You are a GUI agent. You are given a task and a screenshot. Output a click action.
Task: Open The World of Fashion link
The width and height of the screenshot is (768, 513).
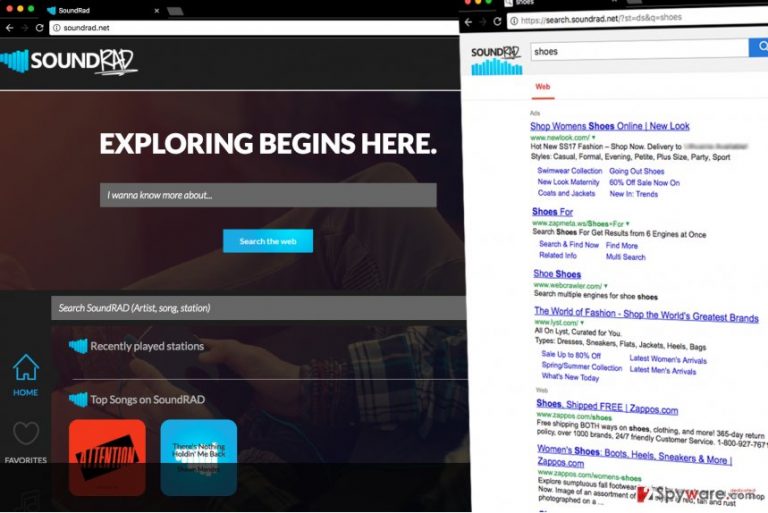point(646,315)
